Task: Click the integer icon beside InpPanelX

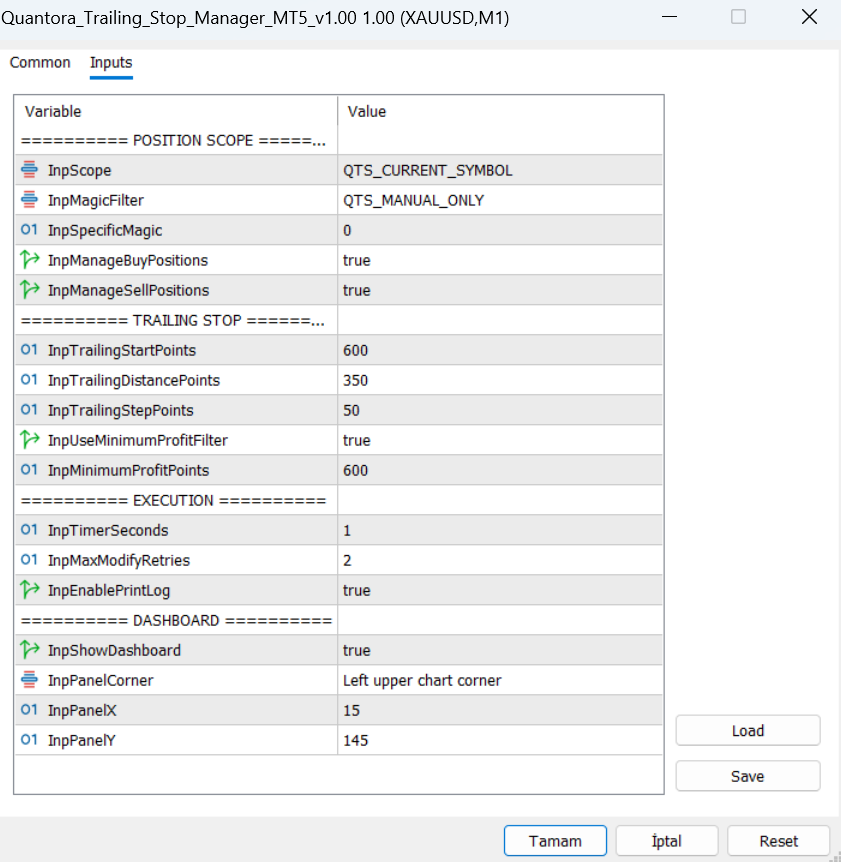Action: (29, 710)
